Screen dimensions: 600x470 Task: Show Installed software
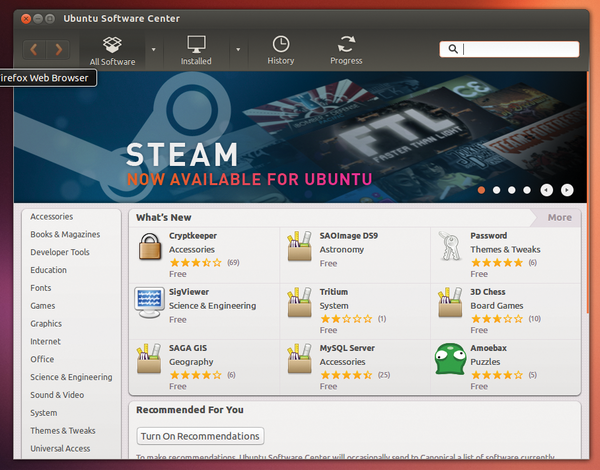(x=196, y=50)
